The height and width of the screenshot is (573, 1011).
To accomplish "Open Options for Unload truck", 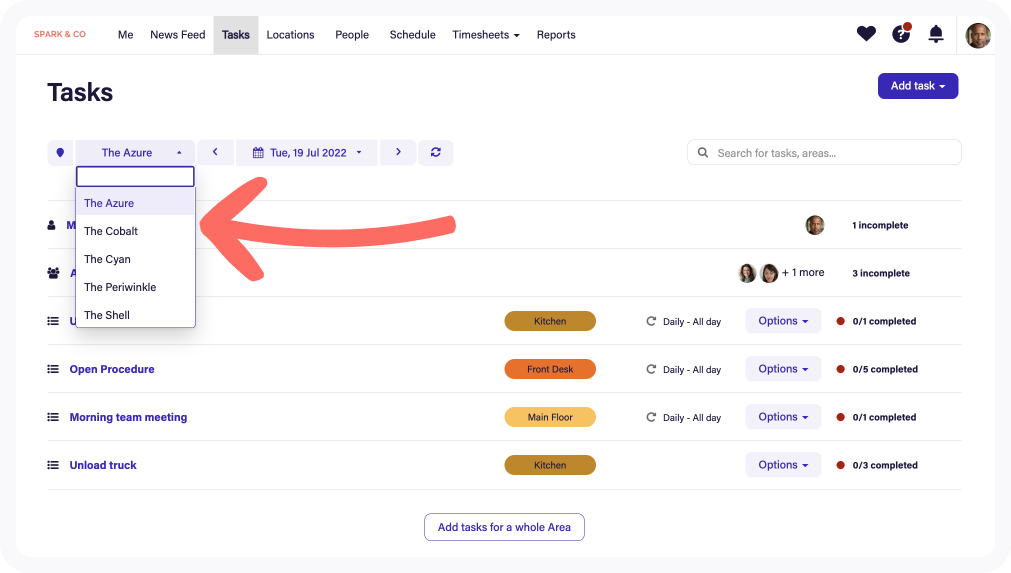I will click(x=783, y=465).
